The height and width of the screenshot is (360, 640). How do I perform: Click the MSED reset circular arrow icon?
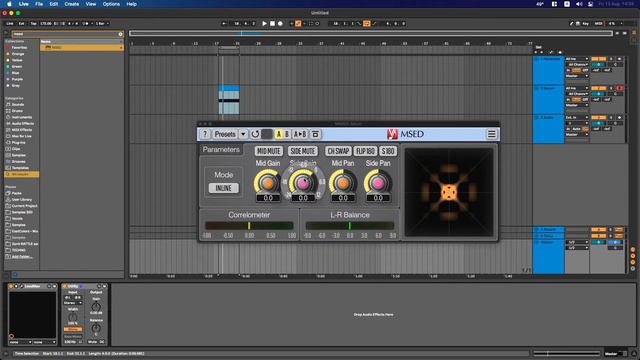[x=255, y=134]
